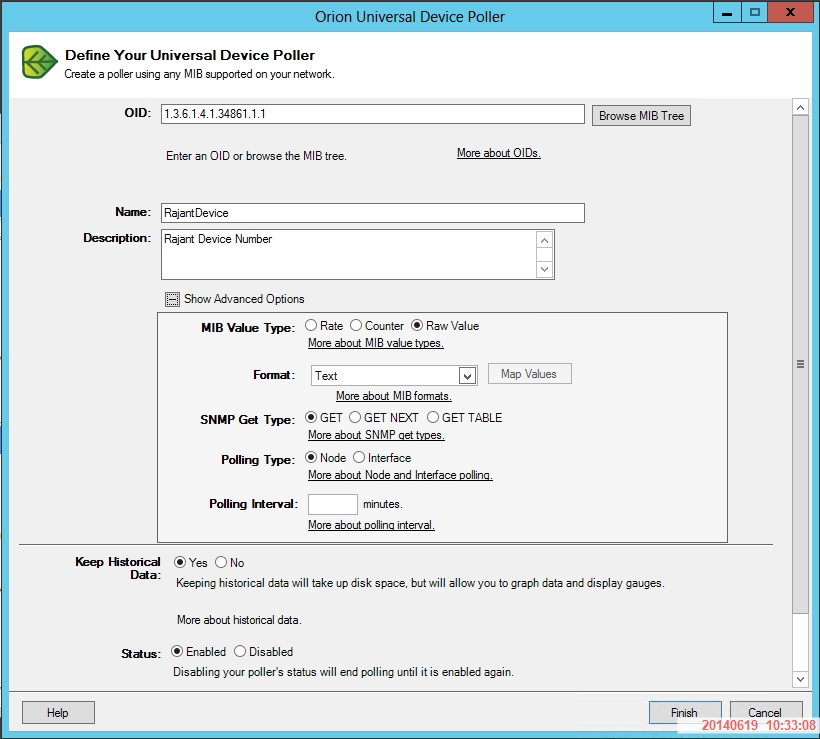Close the Orion Universal Device Poller window
This screenshot has width=820, height=739.
791,13
